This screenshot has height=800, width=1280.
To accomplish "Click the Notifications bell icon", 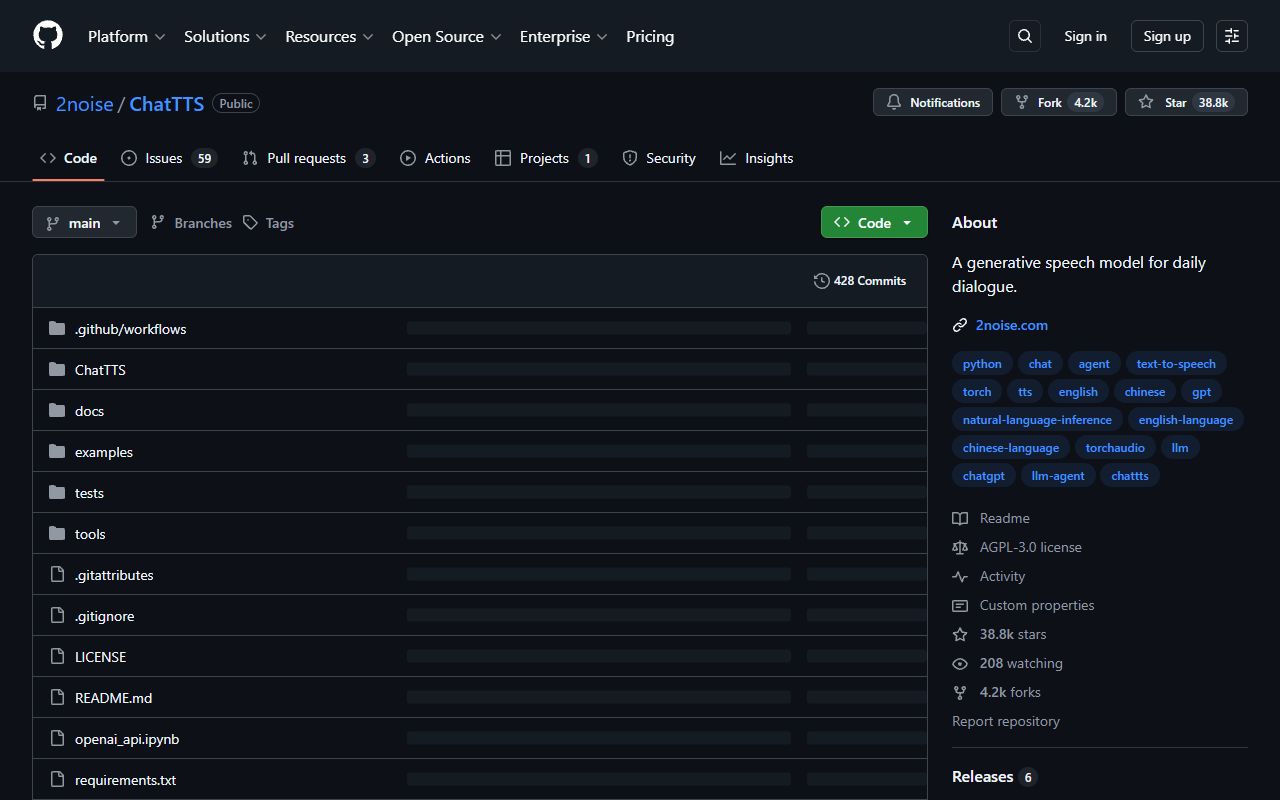I will [893, 101].
